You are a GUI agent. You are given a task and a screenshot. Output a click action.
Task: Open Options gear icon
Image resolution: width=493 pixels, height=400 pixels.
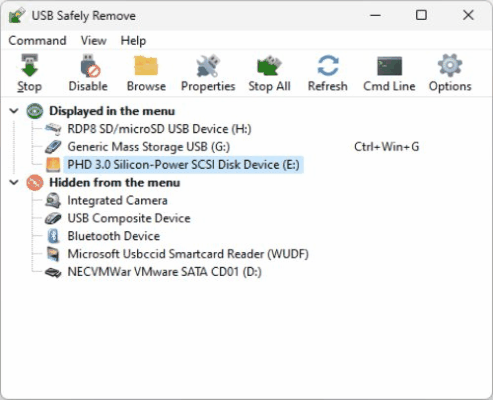coord(450,66)
